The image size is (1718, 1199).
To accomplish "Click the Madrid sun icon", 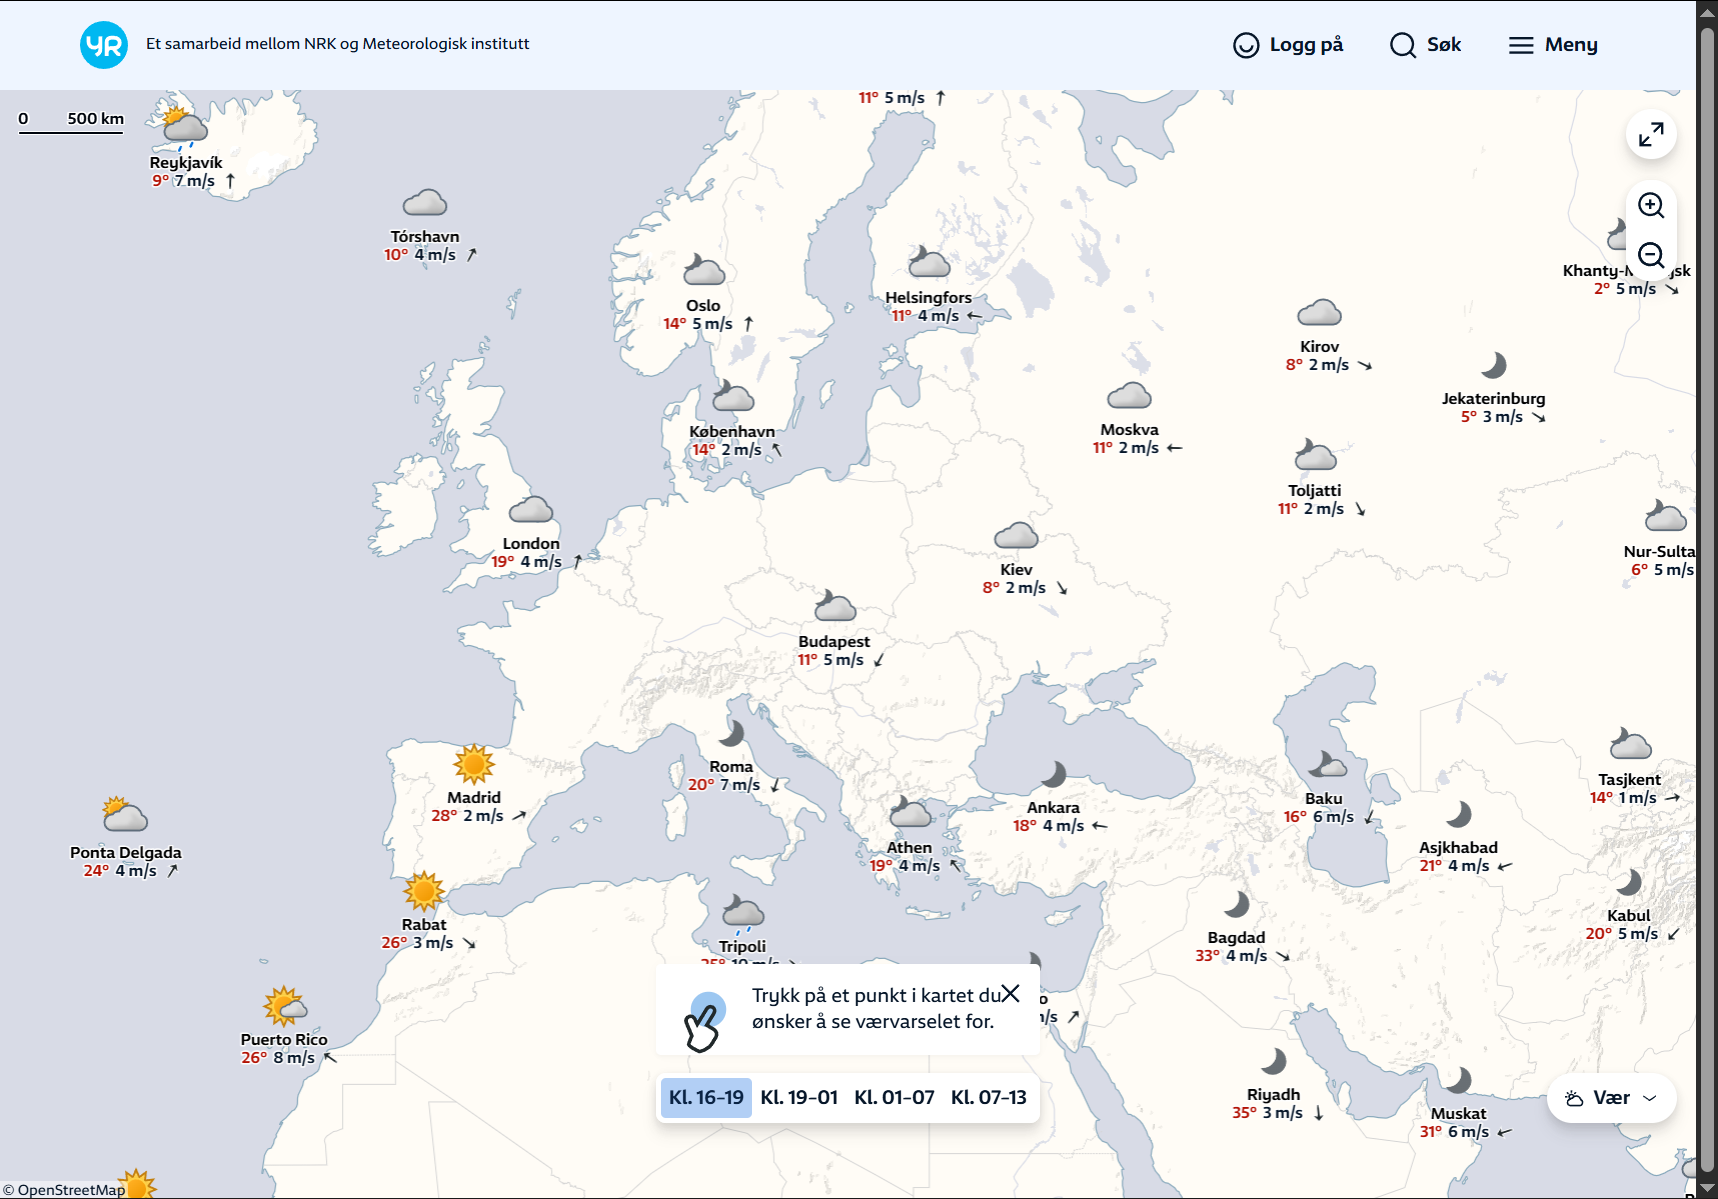I will click(x=474, y=764).
